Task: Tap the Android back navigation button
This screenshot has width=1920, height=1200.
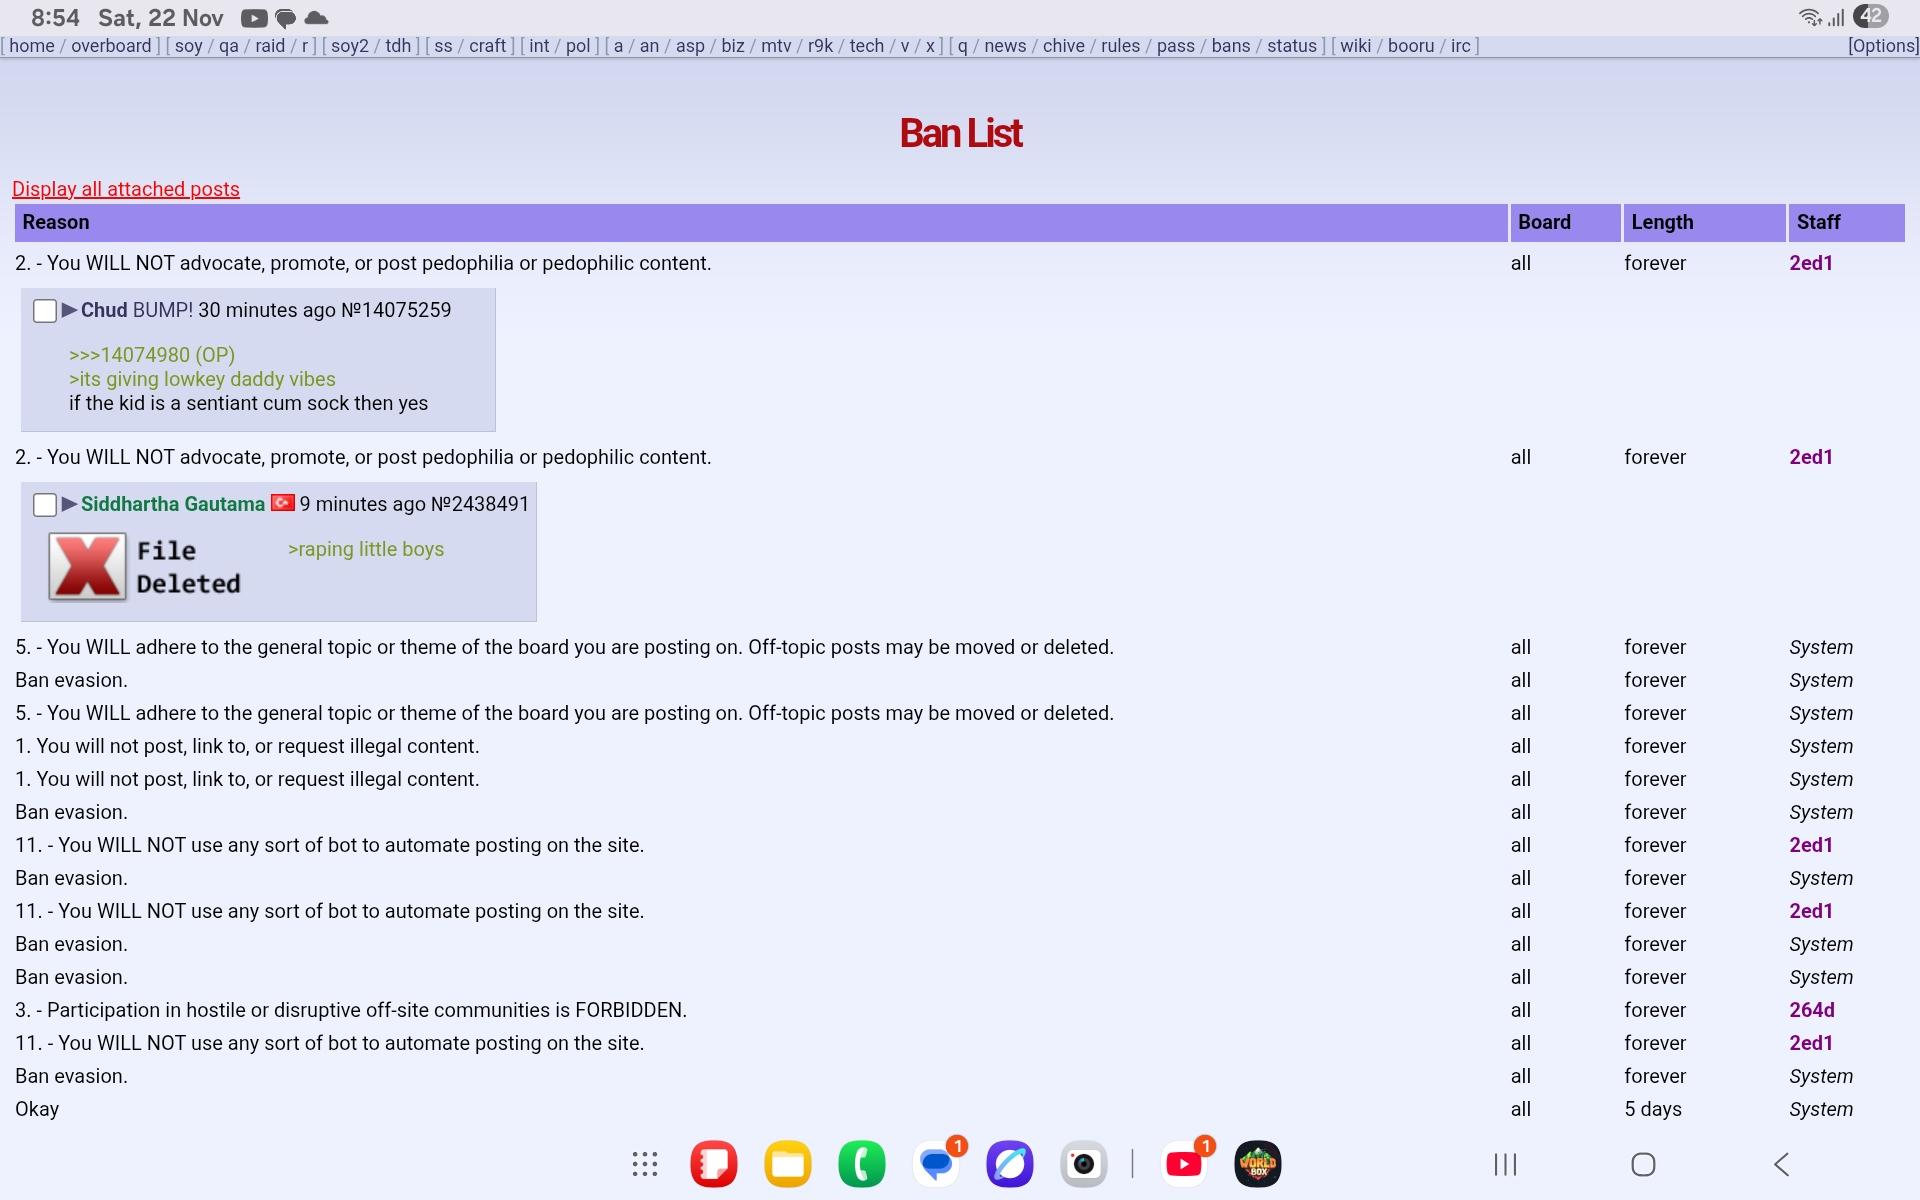Action: coord(1781,1164)
